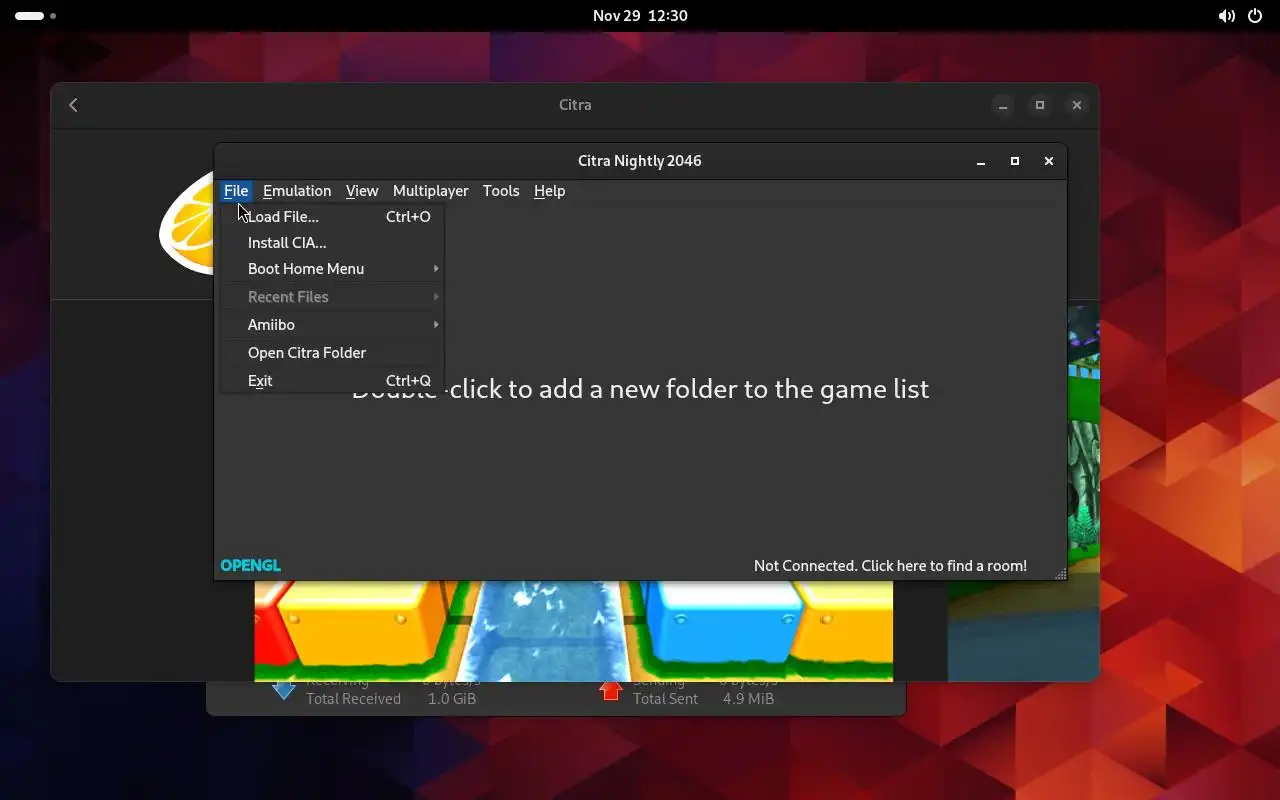The image size is (1280, 800).
Task: Open the File menu in Citra
Action: pyautogui.click(x=236, y=191)
